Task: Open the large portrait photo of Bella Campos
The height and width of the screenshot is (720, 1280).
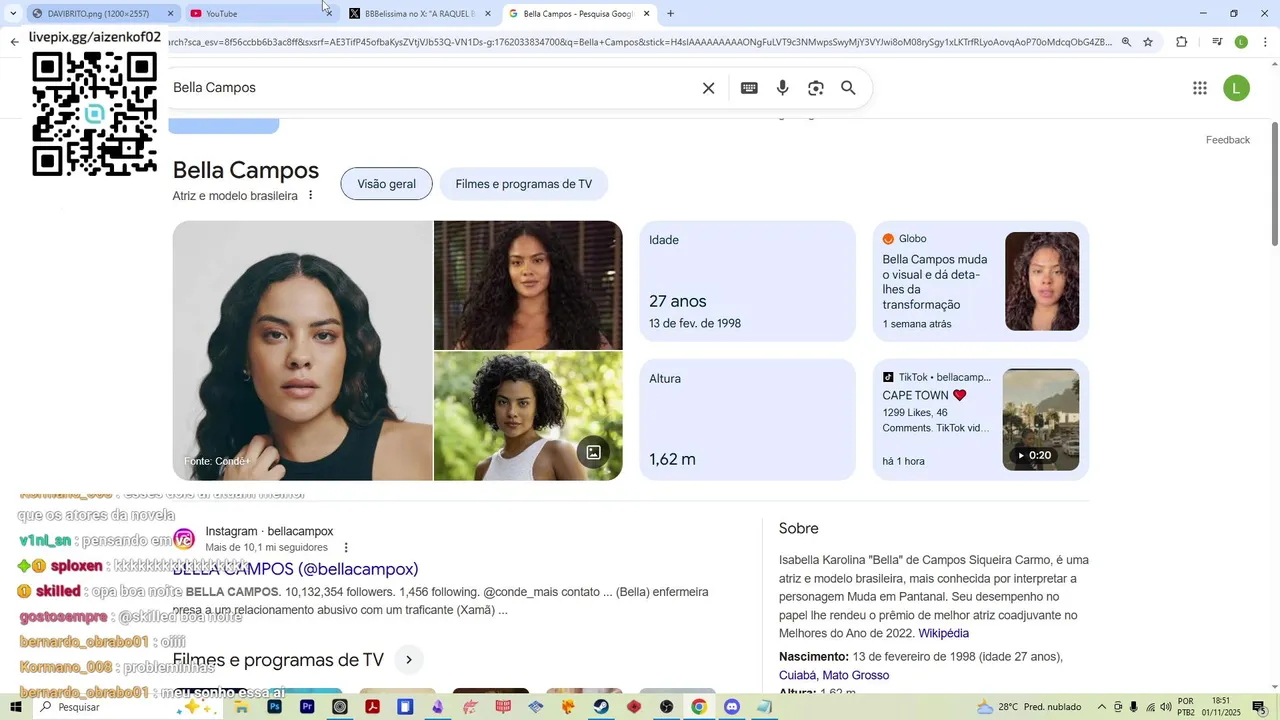Action: pos(302,350)
